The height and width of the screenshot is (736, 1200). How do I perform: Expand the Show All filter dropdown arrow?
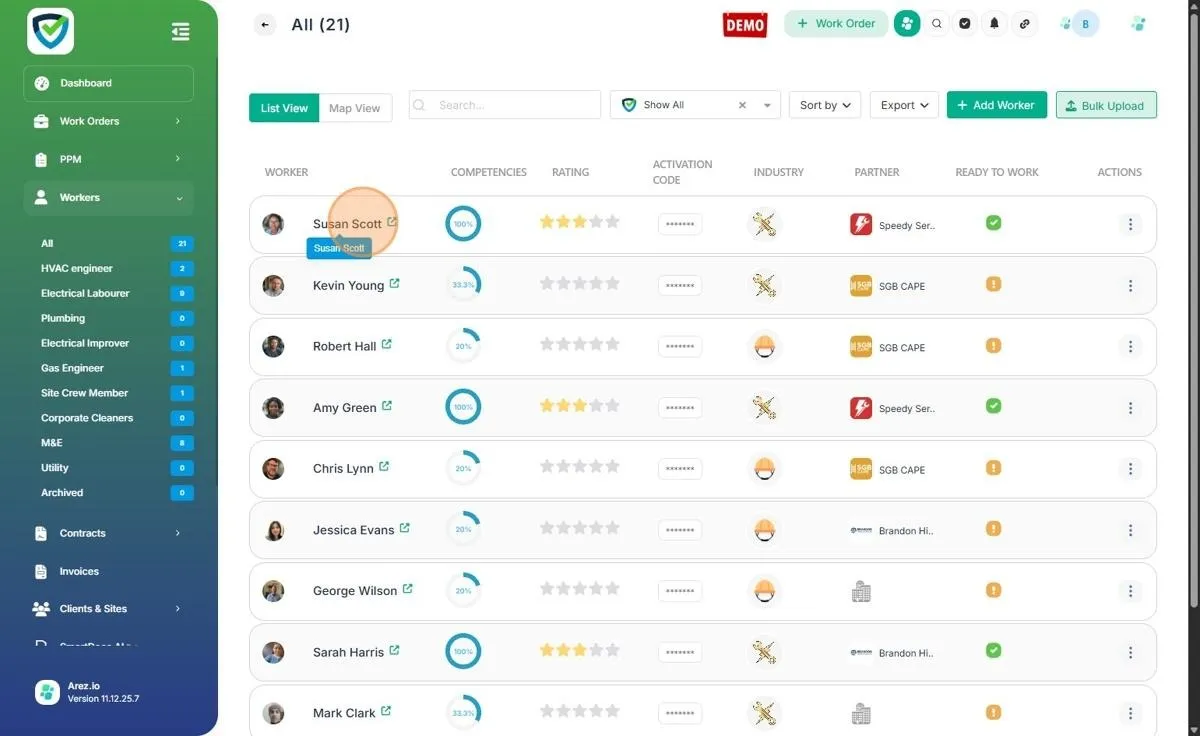tap(767, 105)
